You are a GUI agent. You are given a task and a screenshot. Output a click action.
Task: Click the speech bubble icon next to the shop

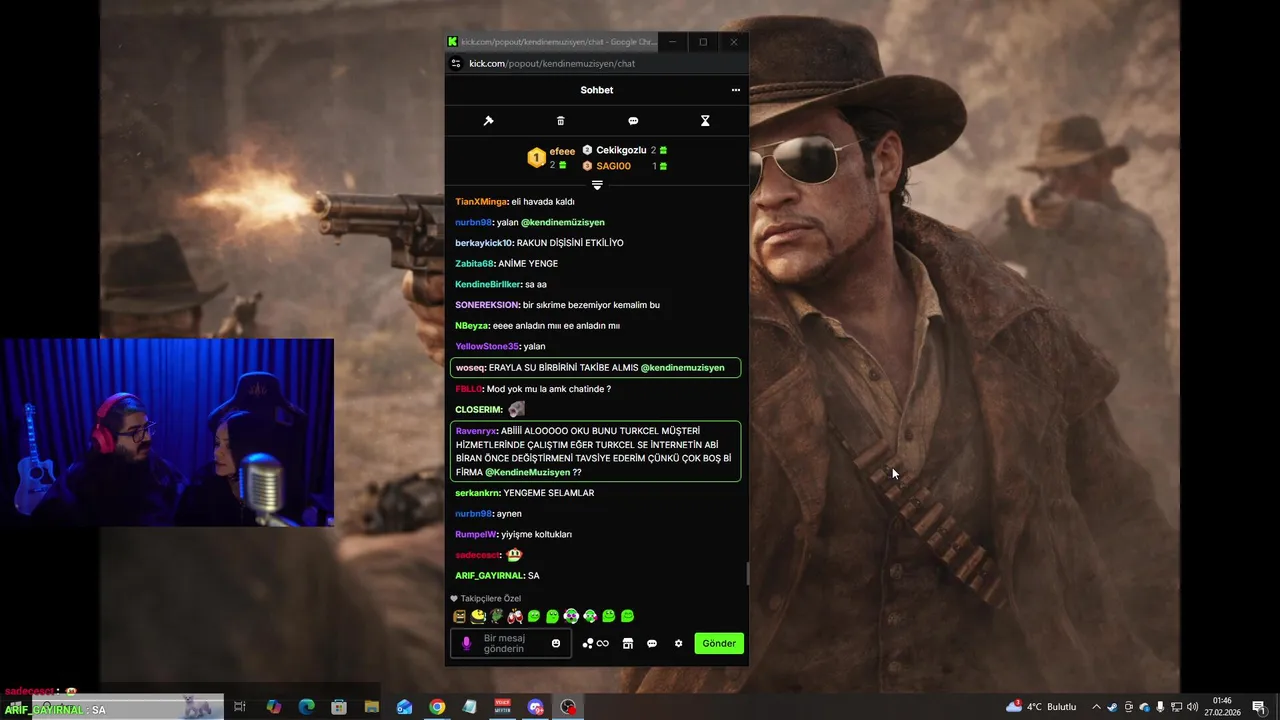click(652, 644)
